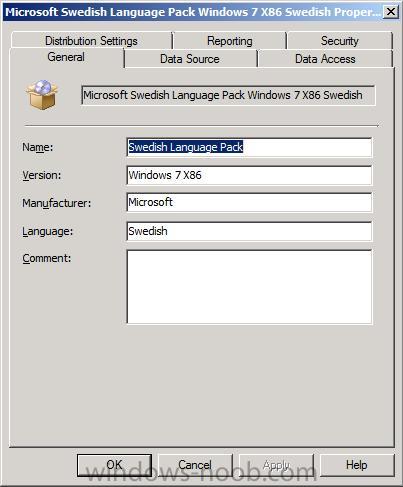
Task: Select the General tab
Action: 66,57
